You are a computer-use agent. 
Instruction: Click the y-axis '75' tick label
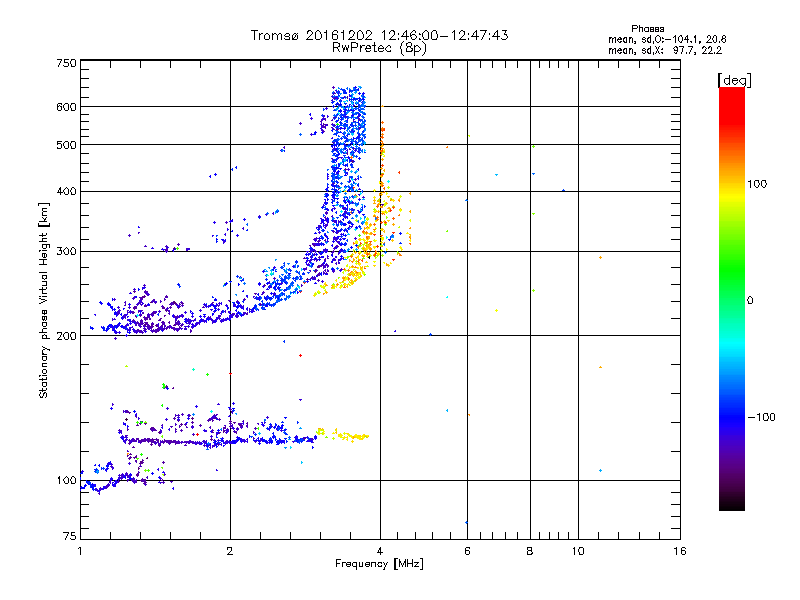click(70, 536)
